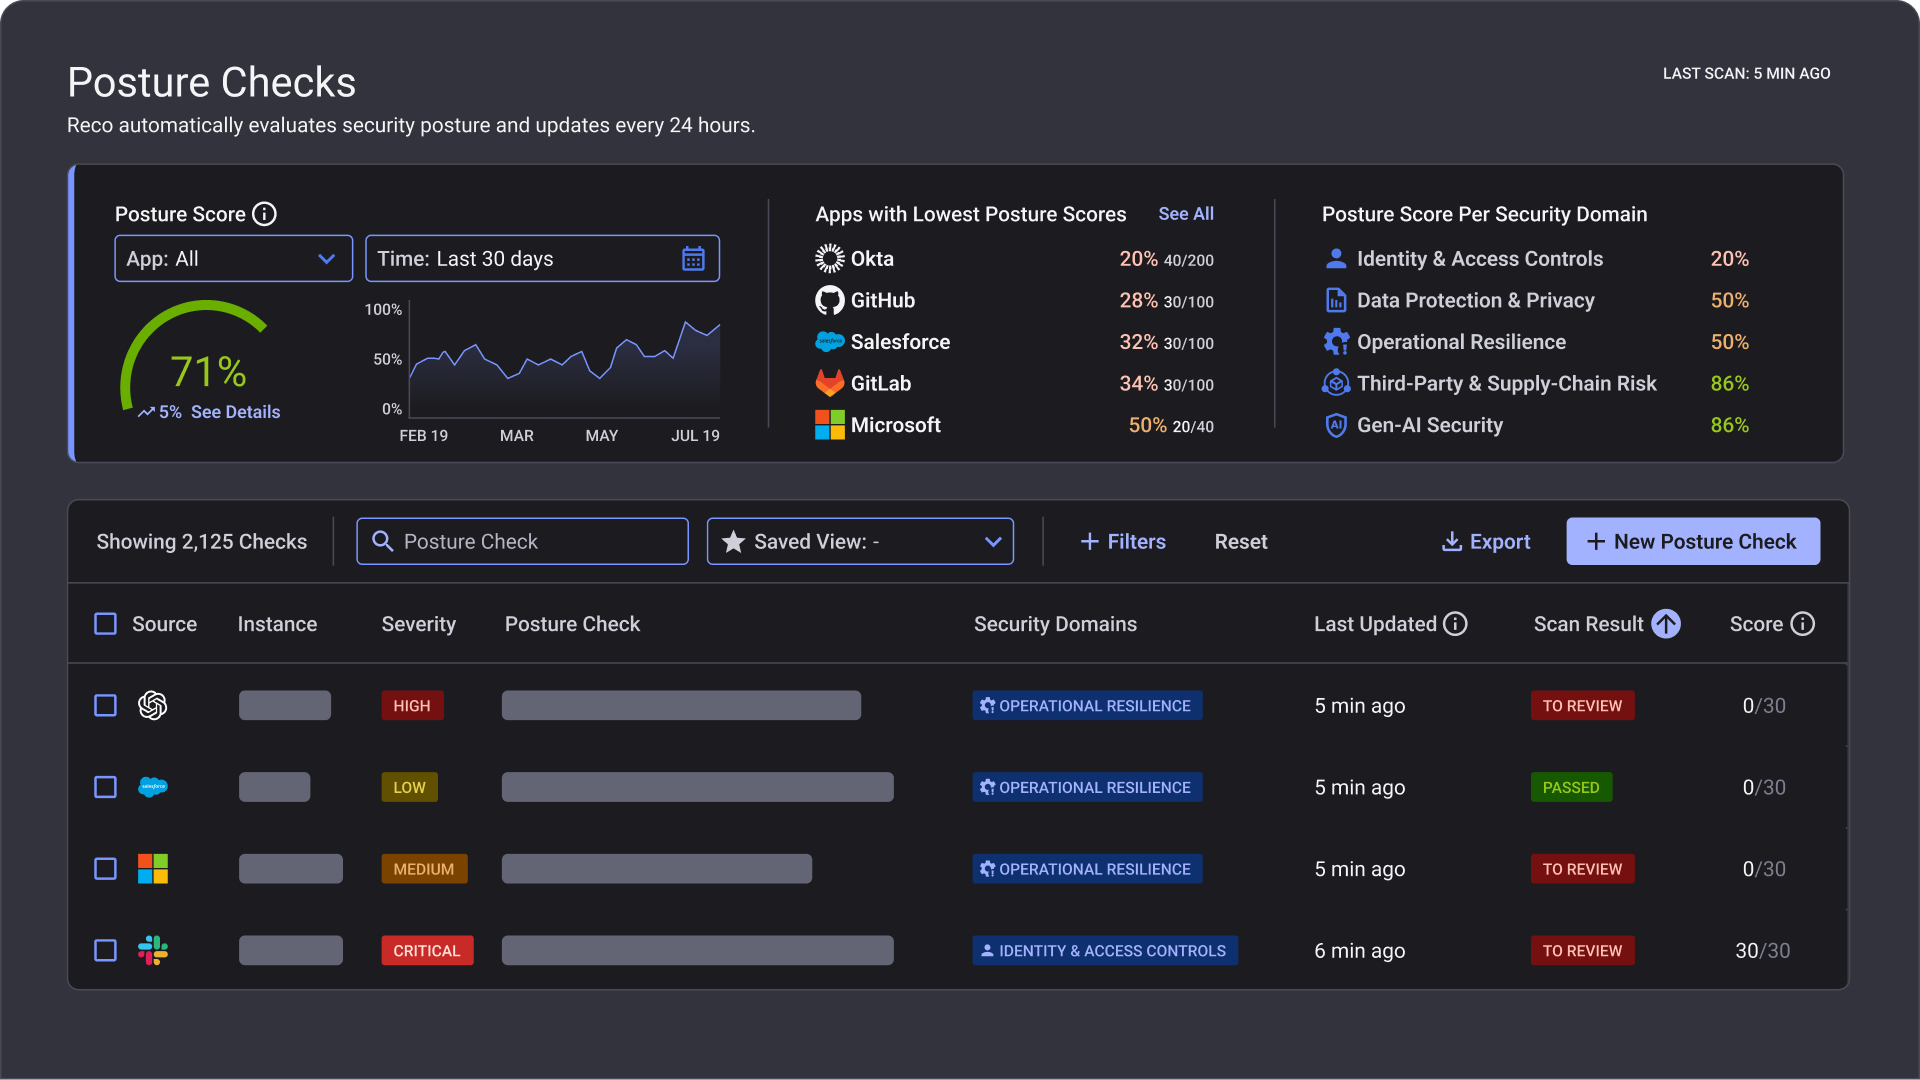The width and height of the screenshot is (1920, 1080).
Task: Click the Posture Score info icon
Action: [264, 214]
